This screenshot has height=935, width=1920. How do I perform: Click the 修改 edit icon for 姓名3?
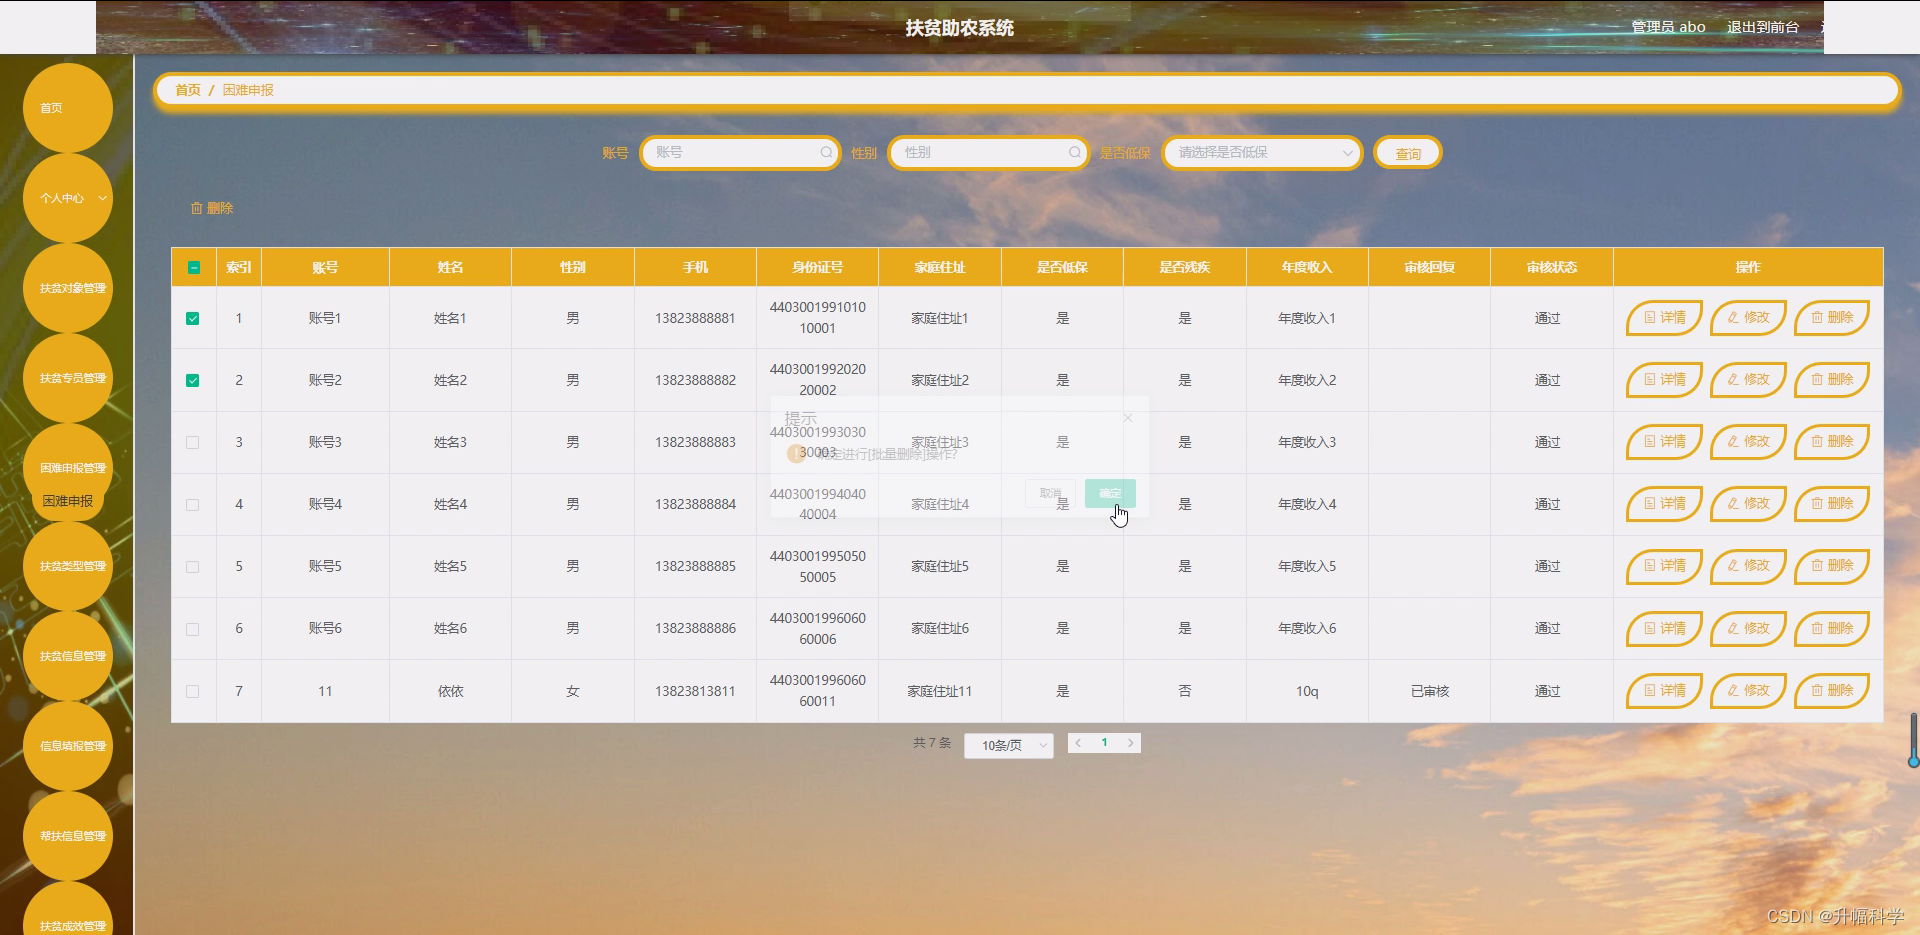click(1747, 442)
